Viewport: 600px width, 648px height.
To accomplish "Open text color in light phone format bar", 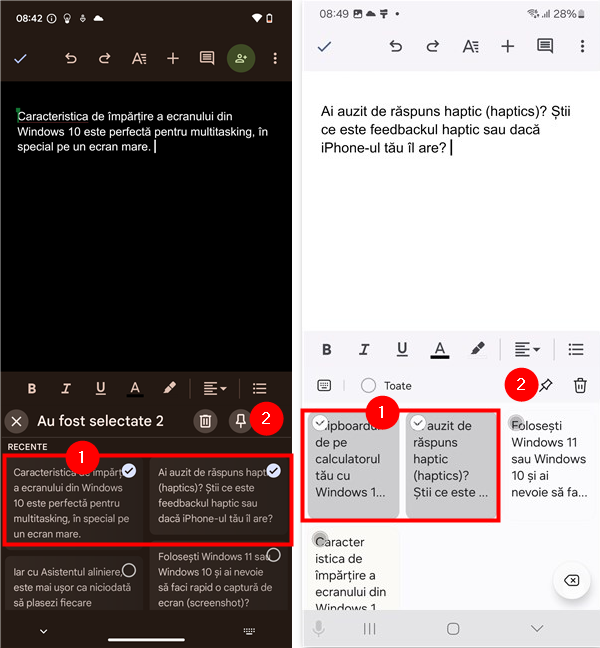I will click(x=440, y=350).
